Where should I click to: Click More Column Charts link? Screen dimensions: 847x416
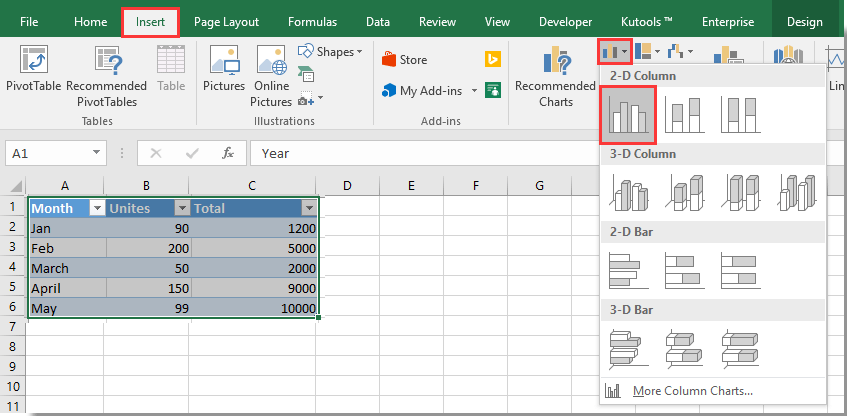click(x=693, y=390)
